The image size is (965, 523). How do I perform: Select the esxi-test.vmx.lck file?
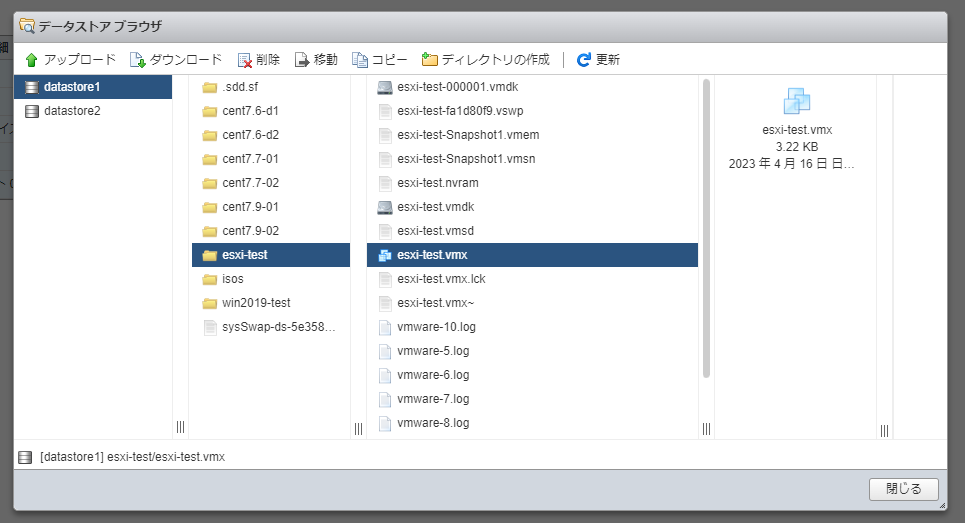tap(532, 279)
